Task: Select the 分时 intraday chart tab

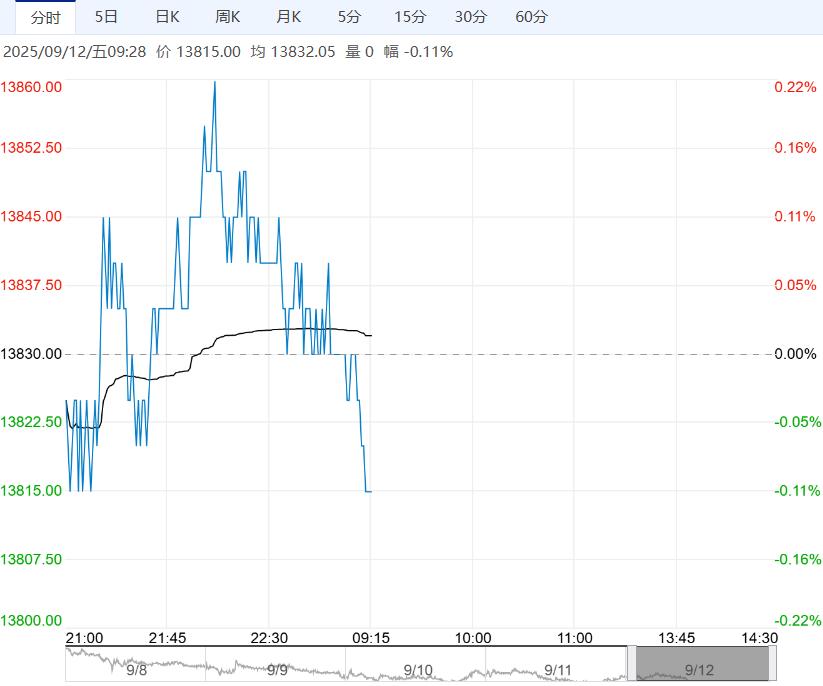Action: [x=46, y=17]
